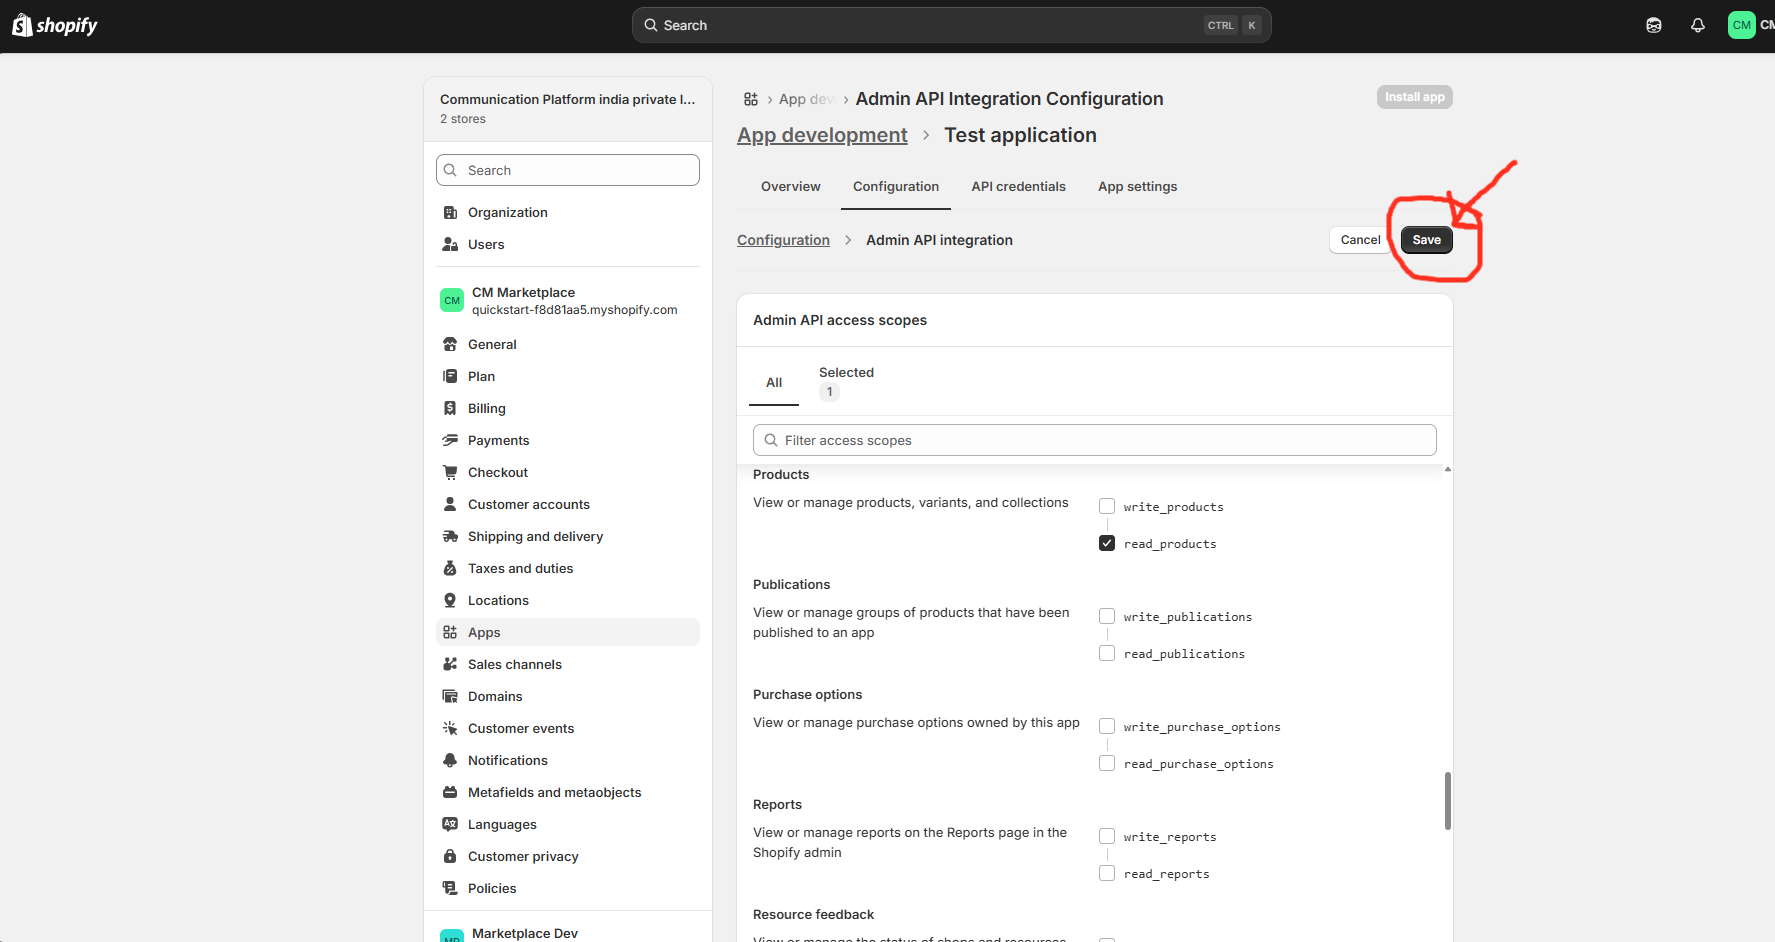Click the sidebar settings Search field

point(568,170)
